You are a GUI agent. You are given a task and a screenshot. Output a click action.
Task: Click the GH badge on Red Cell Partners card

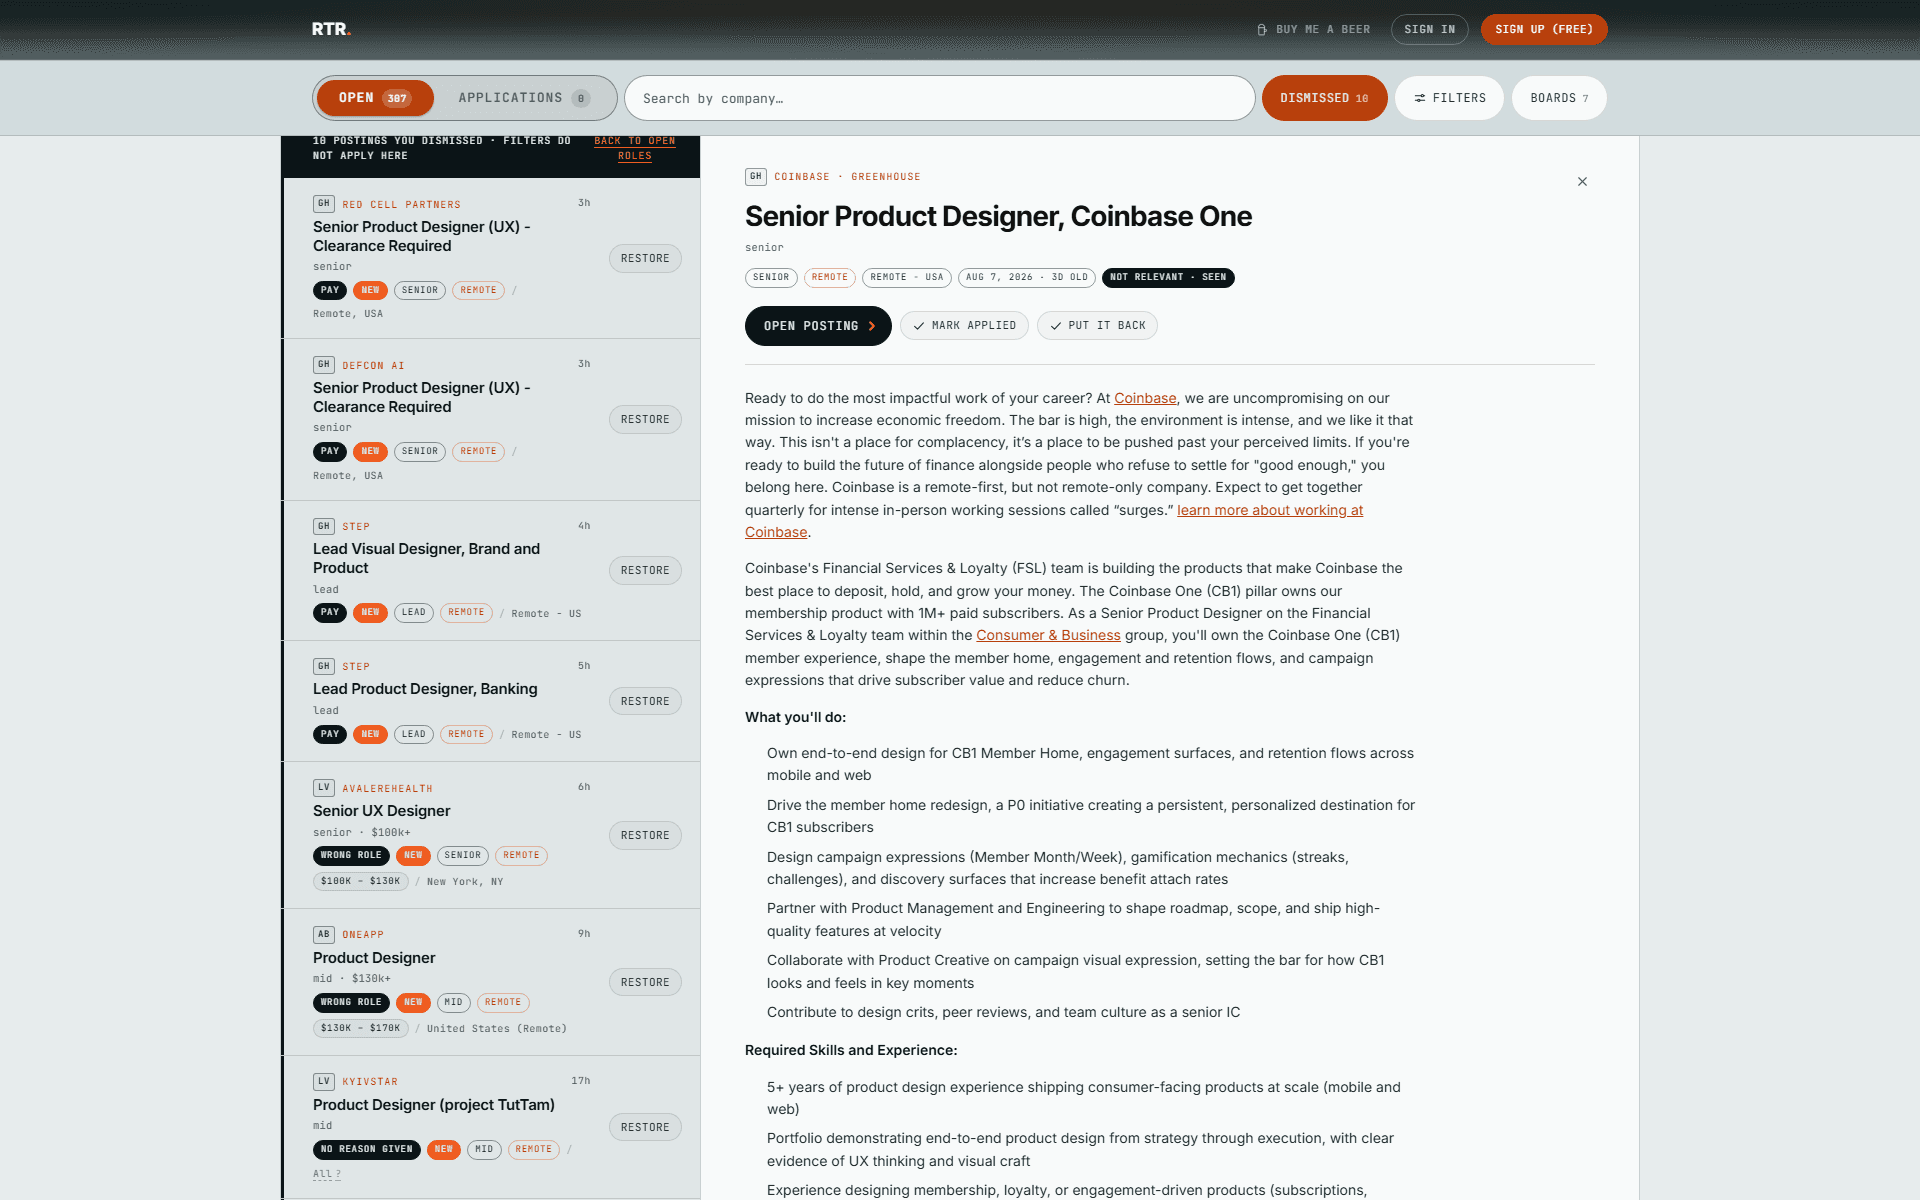324,204
